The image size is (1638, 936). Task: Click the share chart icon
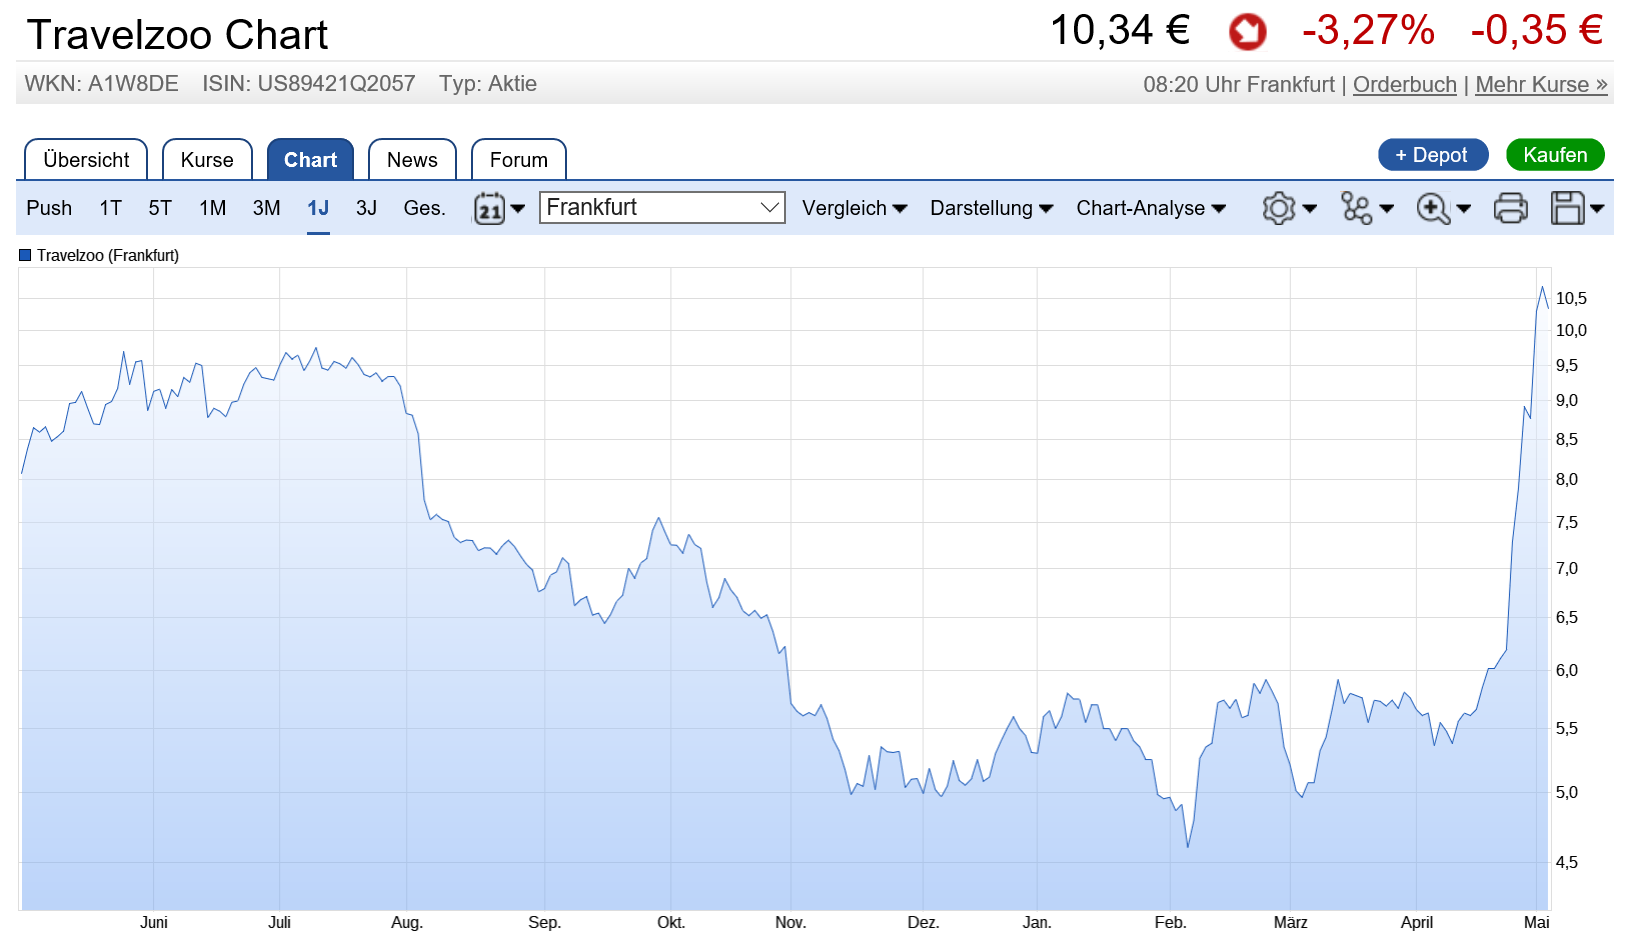[x=1357, y=208]
